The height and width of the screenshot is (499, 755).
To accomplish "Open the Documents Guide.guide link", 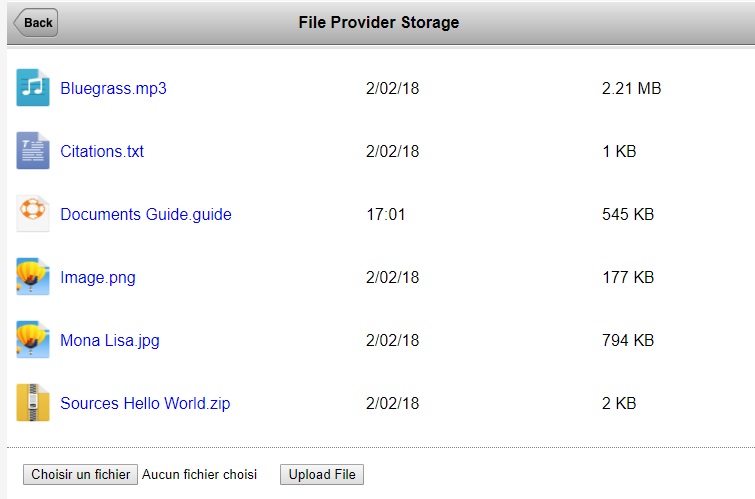I will (146, 214).
